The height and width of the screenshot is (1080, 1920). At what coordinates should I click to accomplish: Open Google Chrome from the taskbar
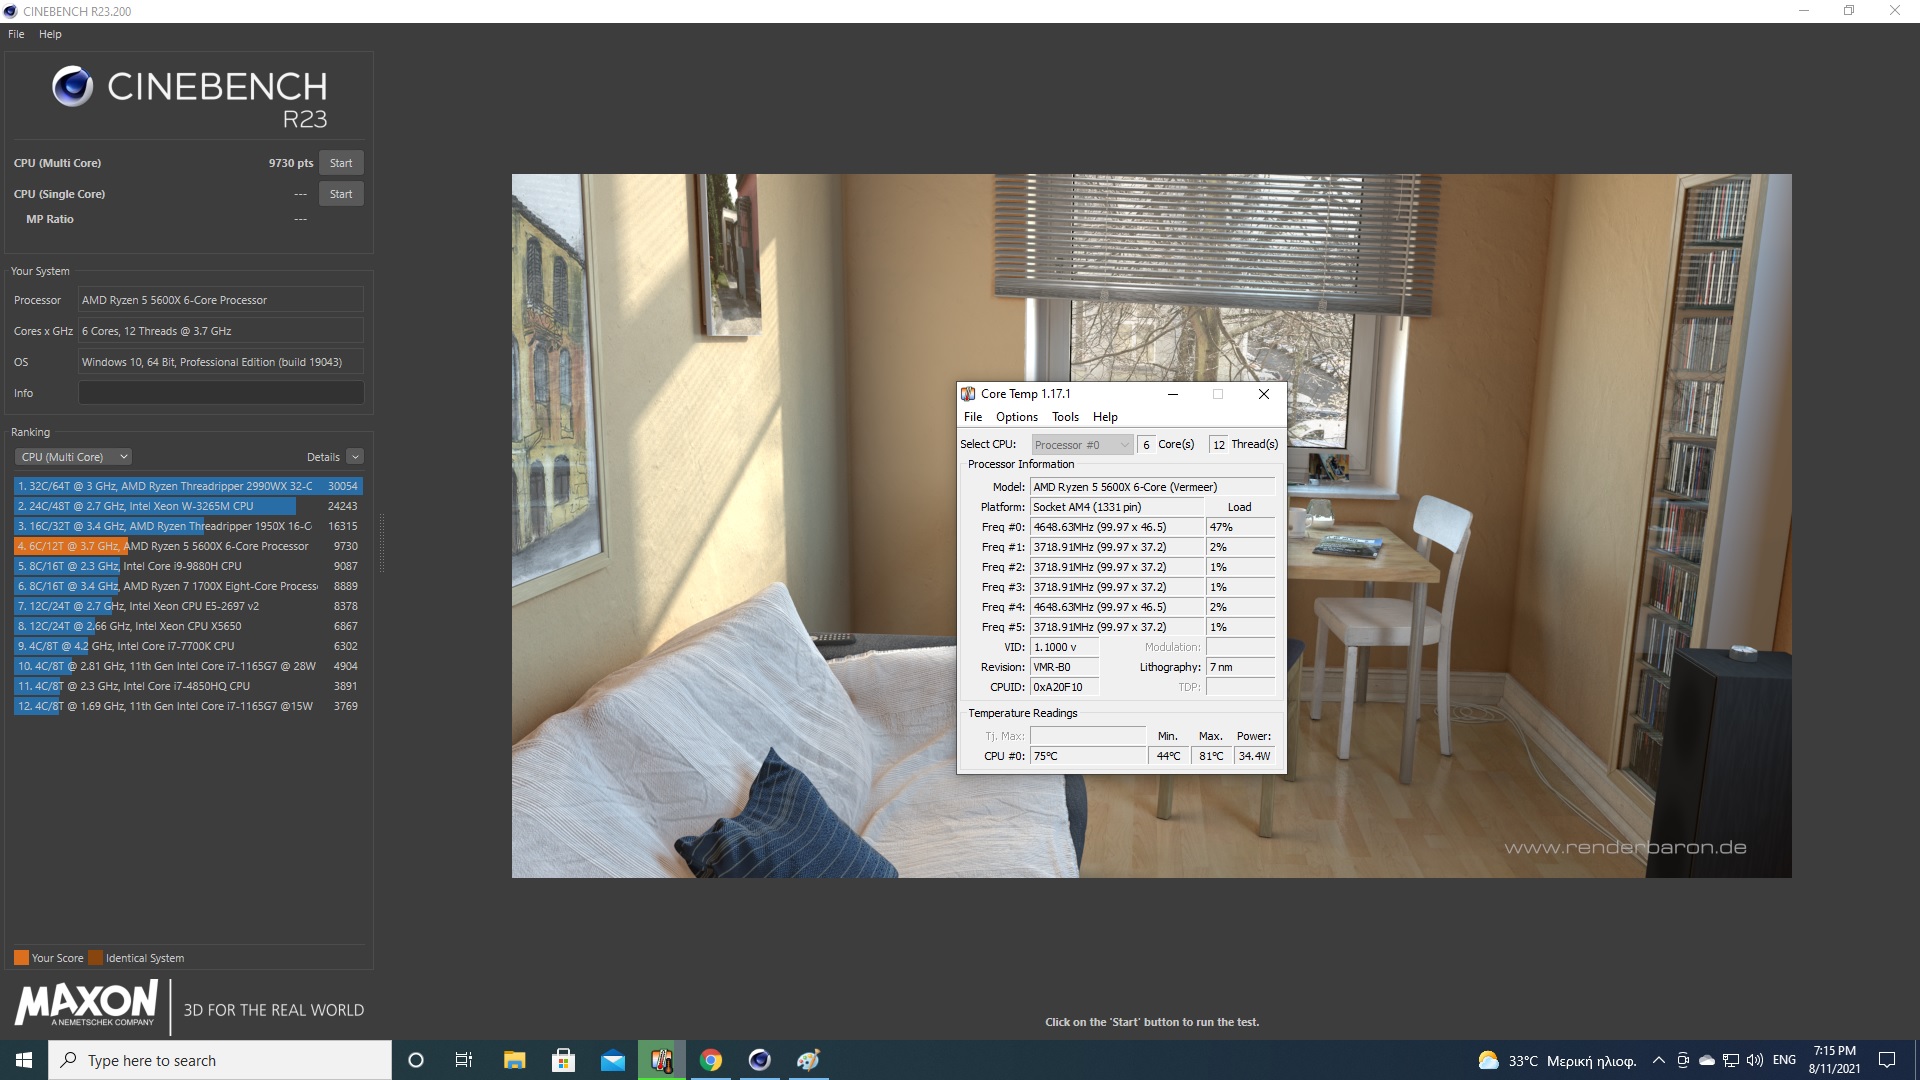(x=711, y=1060)
